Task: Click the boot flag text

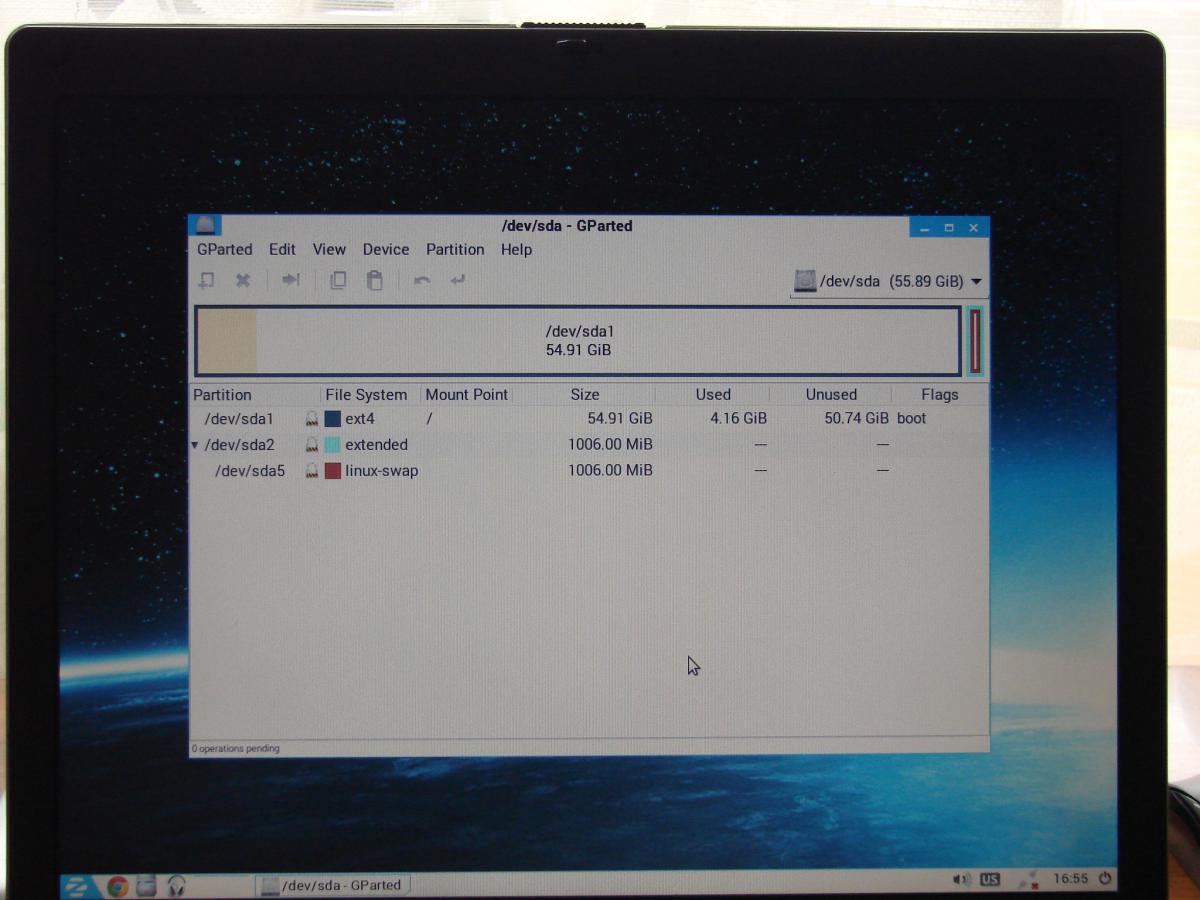Action: point(912,419)
